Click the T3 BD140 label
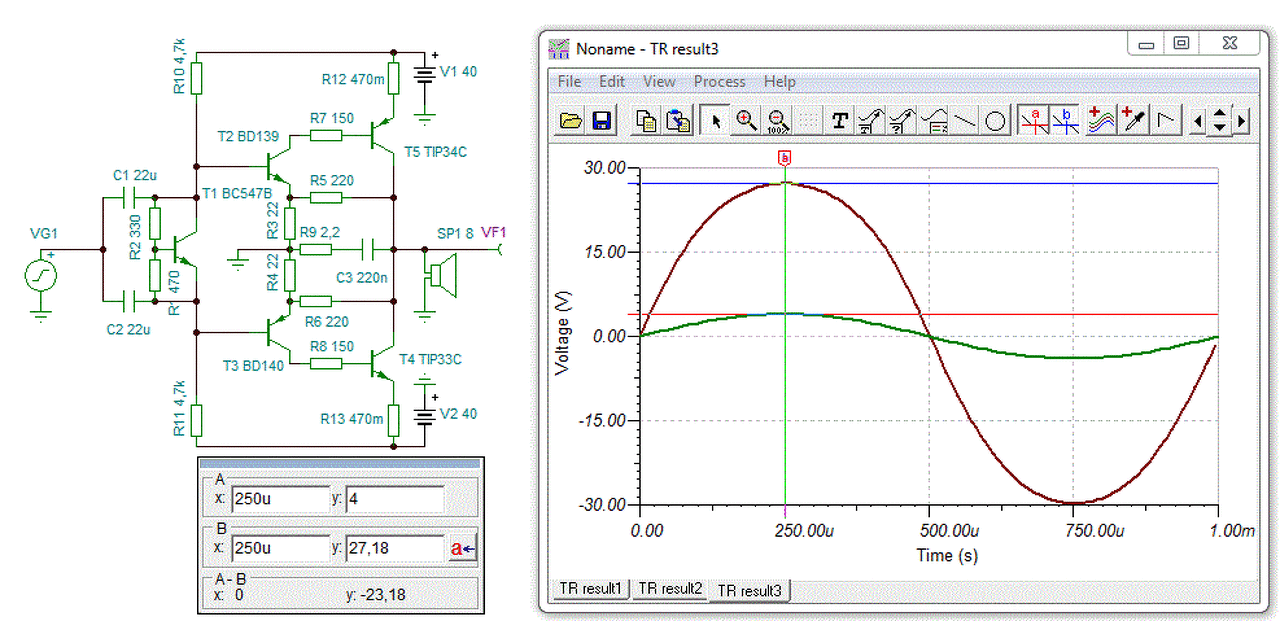The width and height of the screenshot is (1280, 621). point(252,365)
